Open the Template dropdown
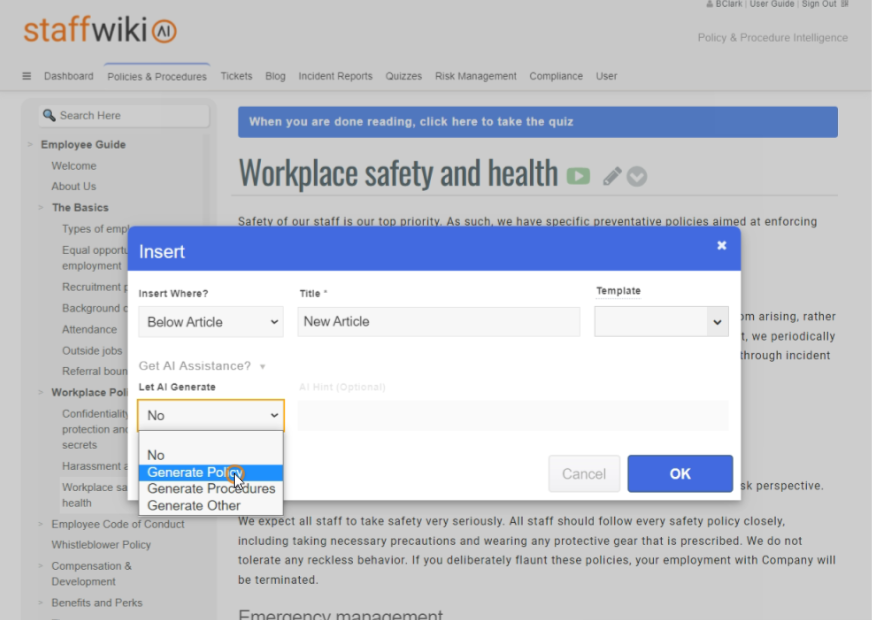The width and height of the screenshot is (872, 620). coord(661,321)
